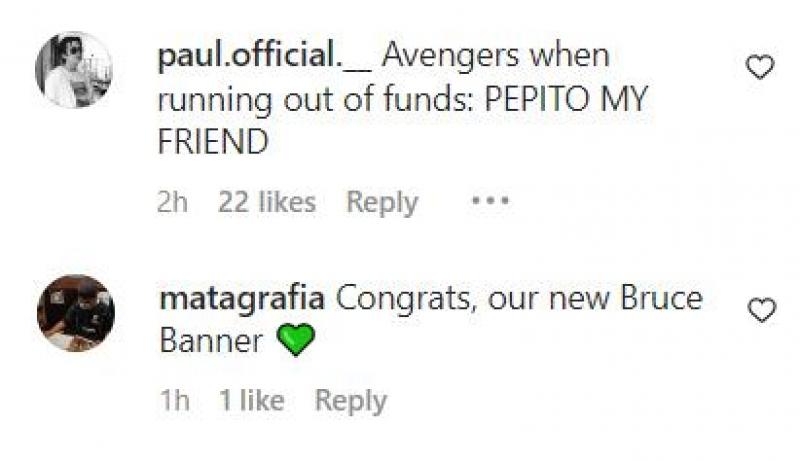The height and width of the screenshot is (461, 800).
Task: Open more options on paul.official.__ comment
Action: 490,201
